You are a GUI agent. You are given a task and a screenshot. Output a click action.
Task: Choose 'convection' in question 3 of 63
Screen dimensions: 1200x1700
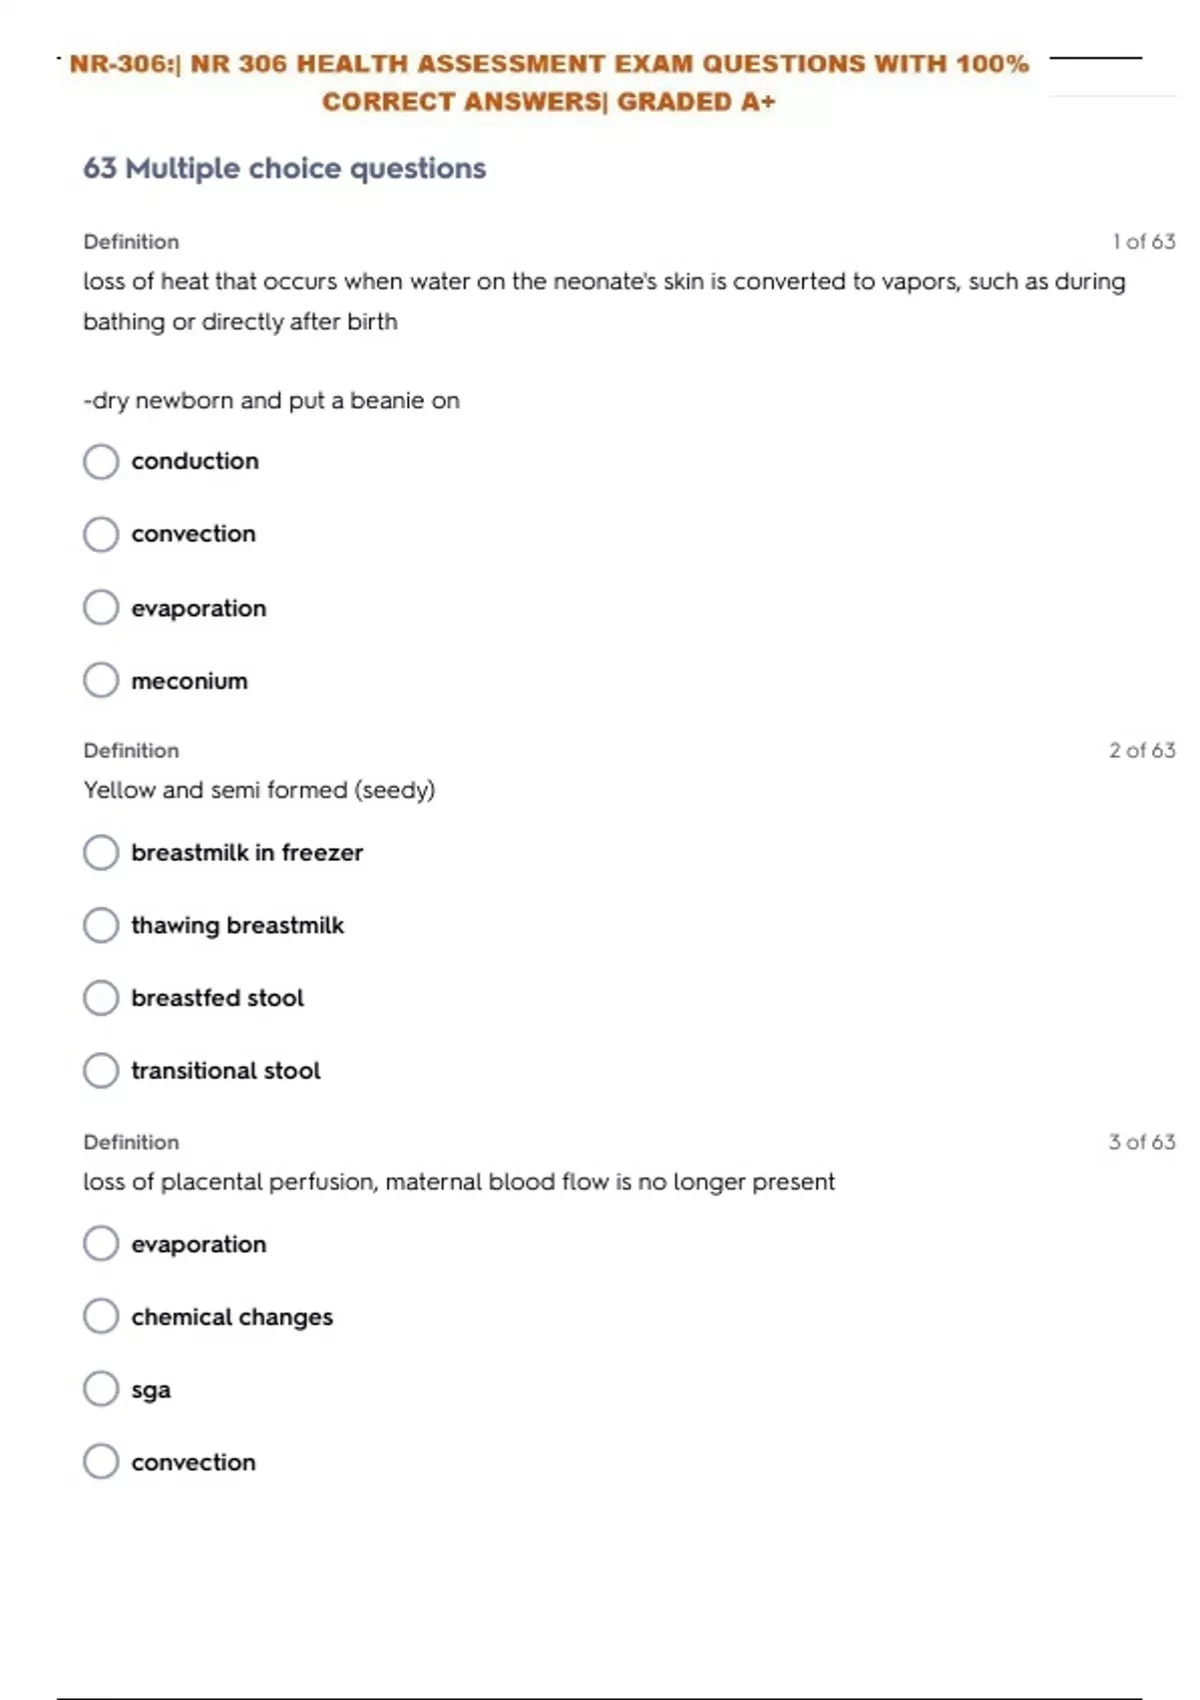coord(101,1462)
